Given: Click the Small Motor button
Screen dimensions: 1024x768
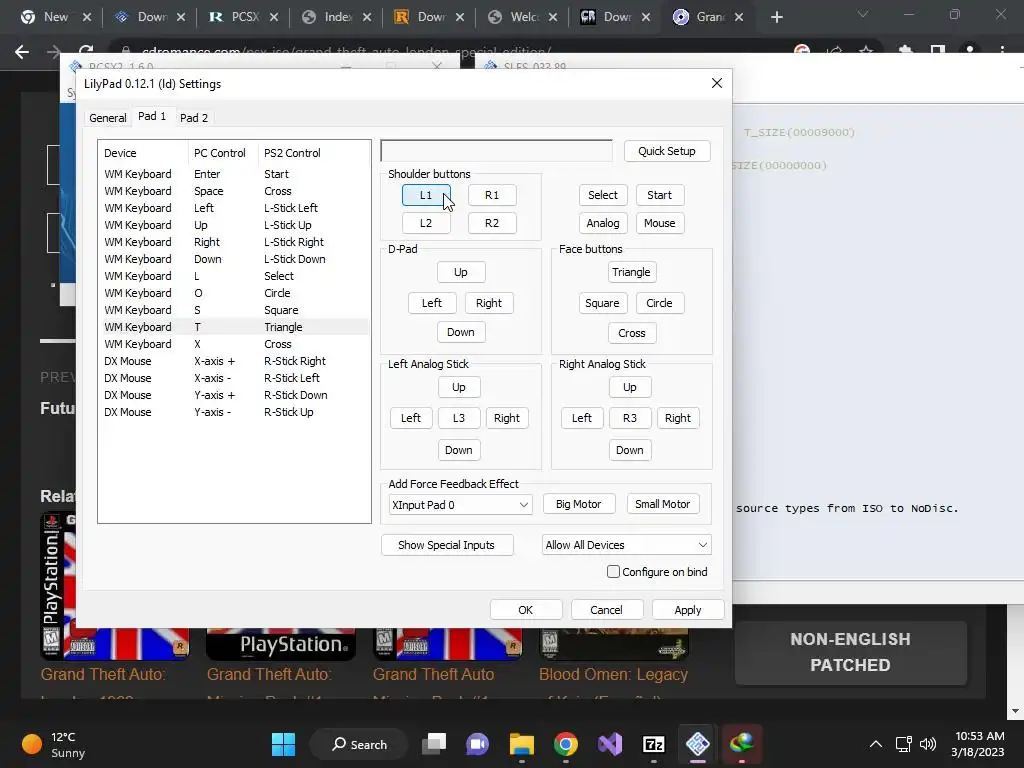Looking at the screenshot, I should tap(663, 504).
